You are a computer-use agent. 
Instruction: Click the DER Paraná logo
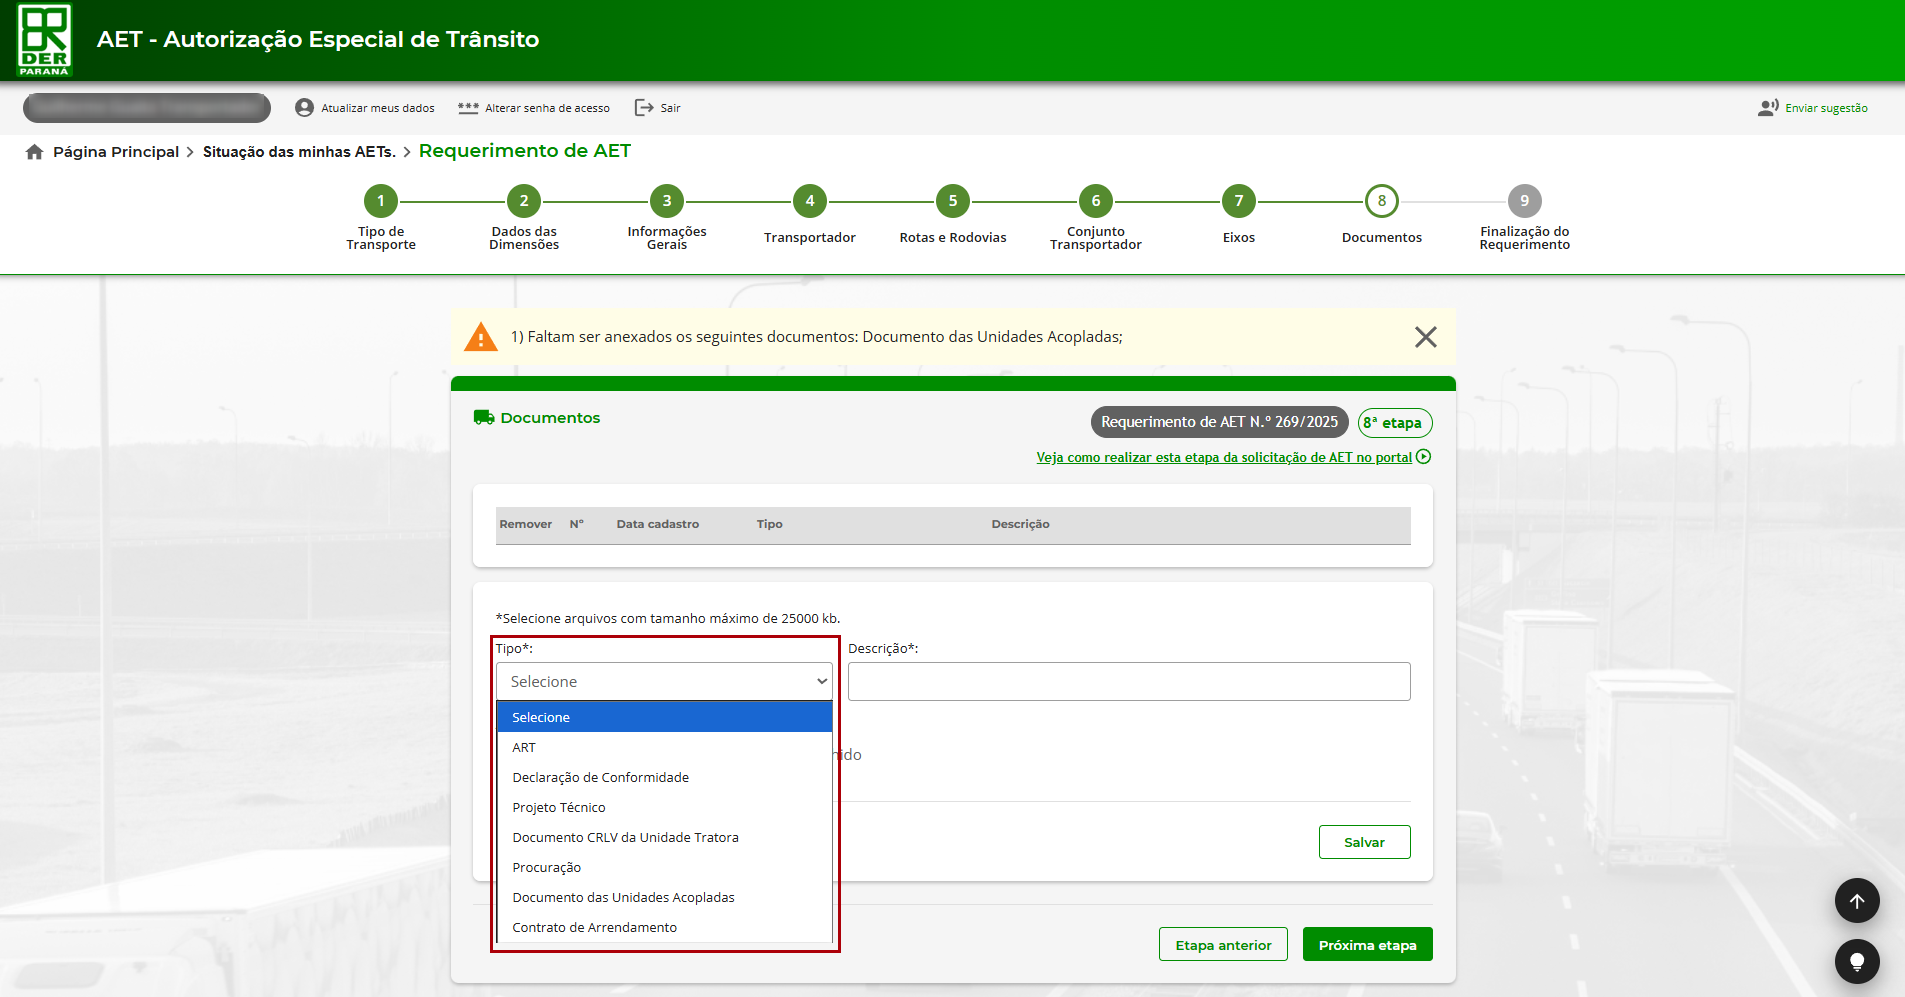(44, 40)
